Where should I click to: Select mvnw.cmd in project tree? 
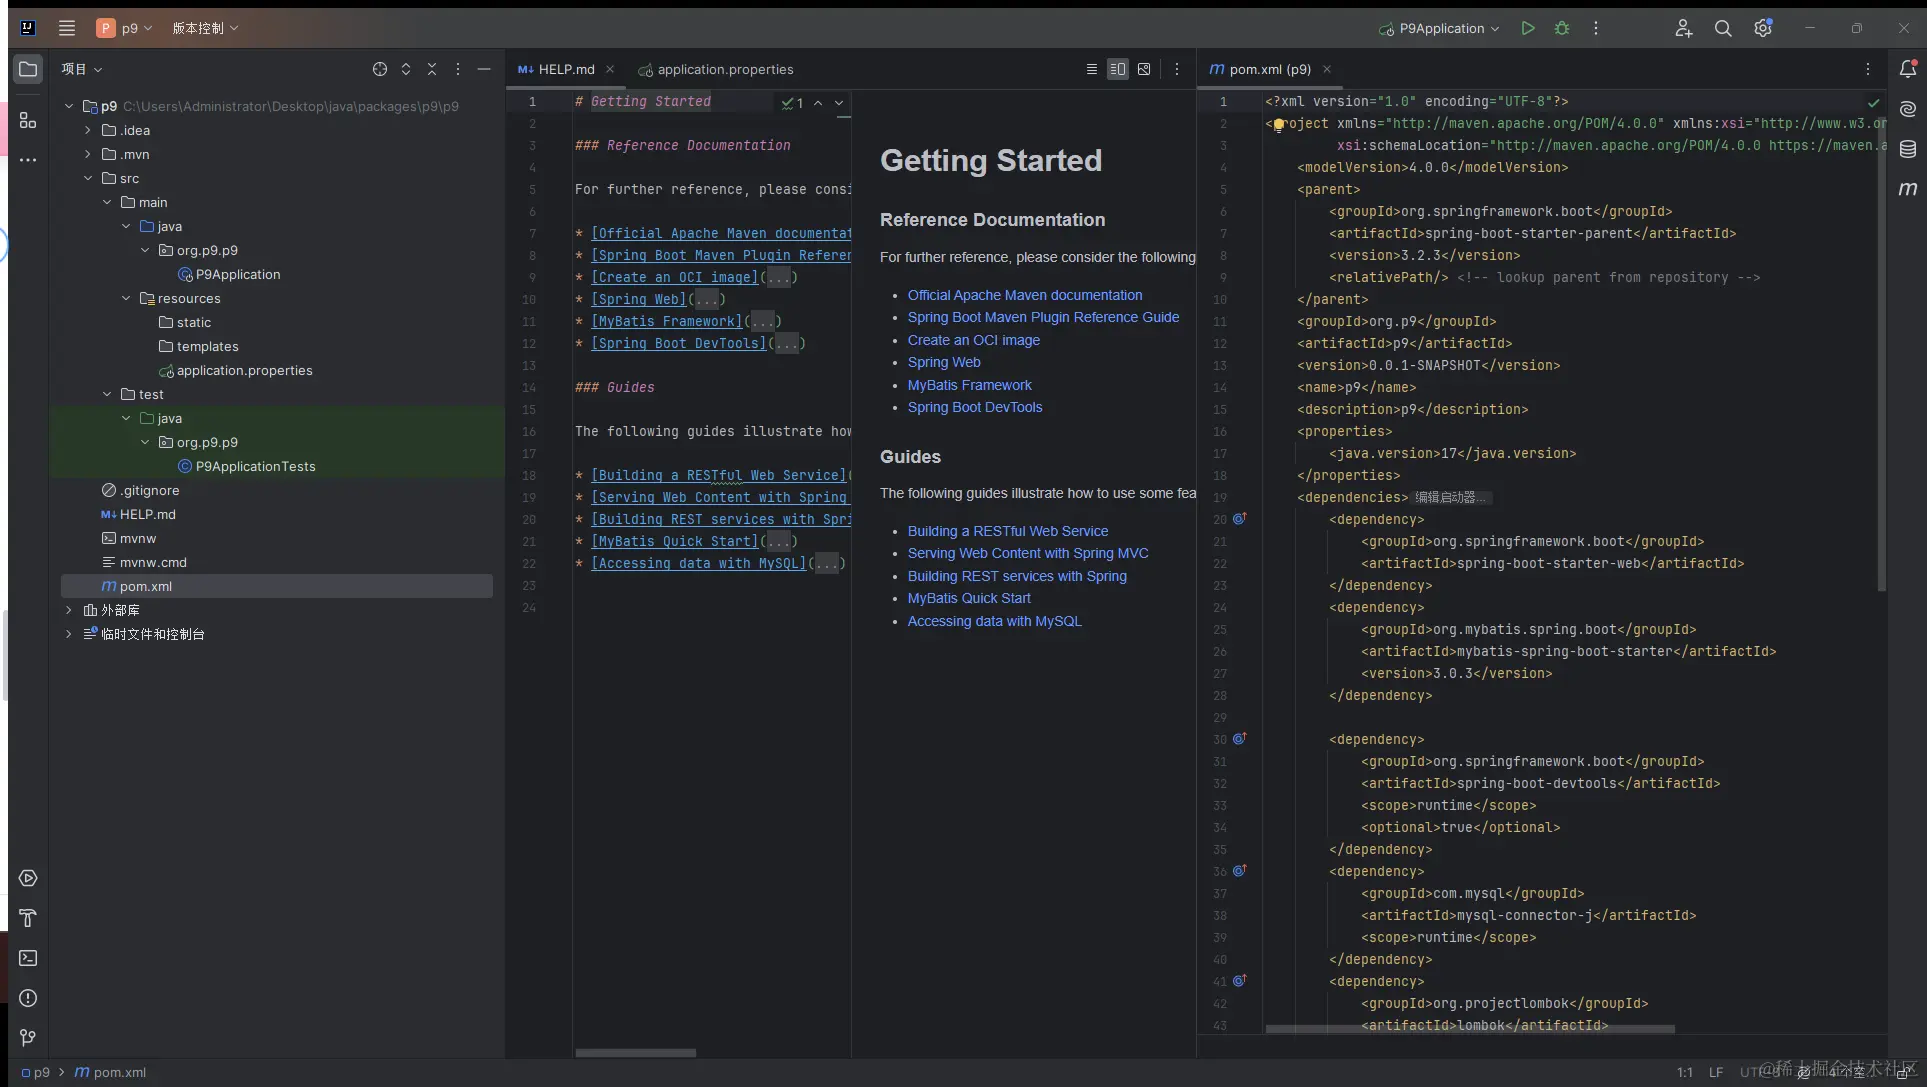point(144,562)
